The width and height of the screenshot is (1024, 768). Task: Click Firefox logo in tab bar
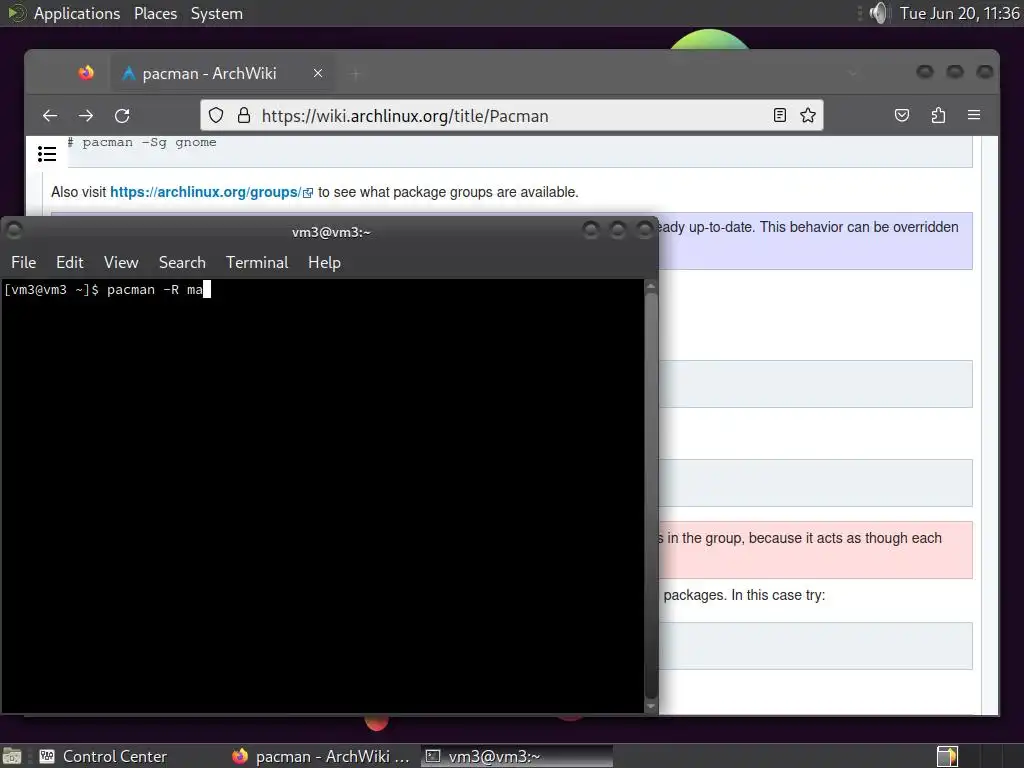point(86,73)
